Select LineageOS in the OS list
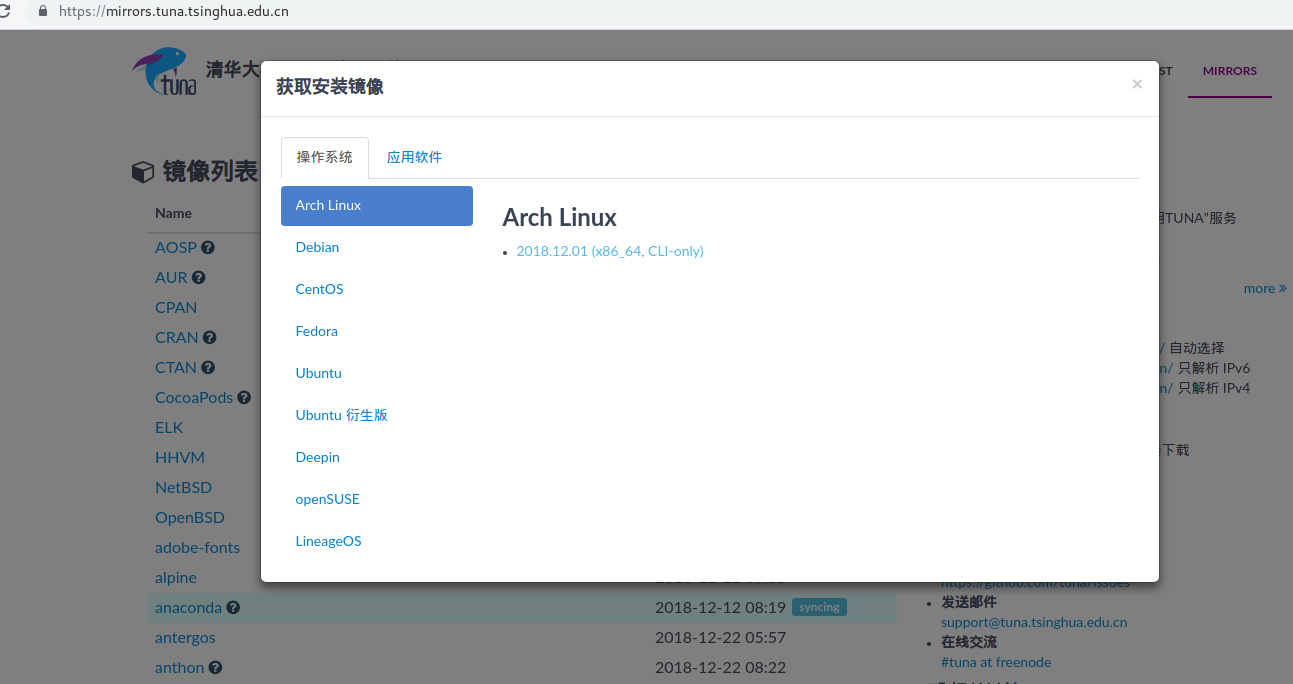Screen dimensions: 1293x684 click(377, 541)
